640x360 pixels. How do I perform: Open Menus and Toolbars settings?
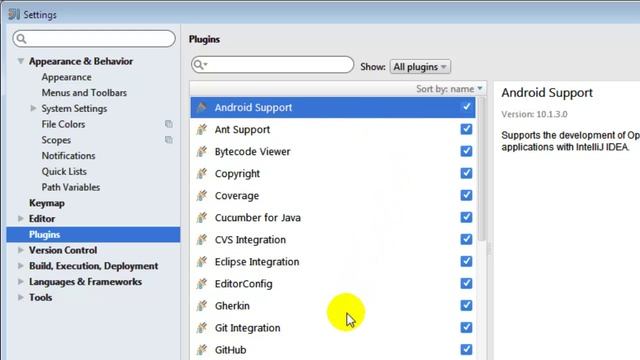coord(84,93)
